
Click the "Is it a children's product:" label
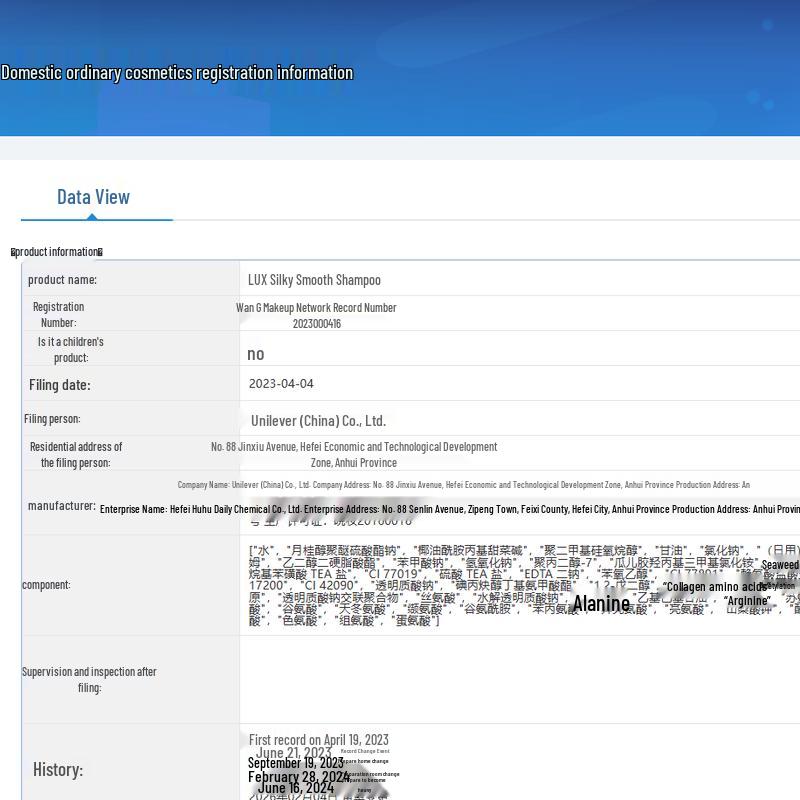point(70,349)
